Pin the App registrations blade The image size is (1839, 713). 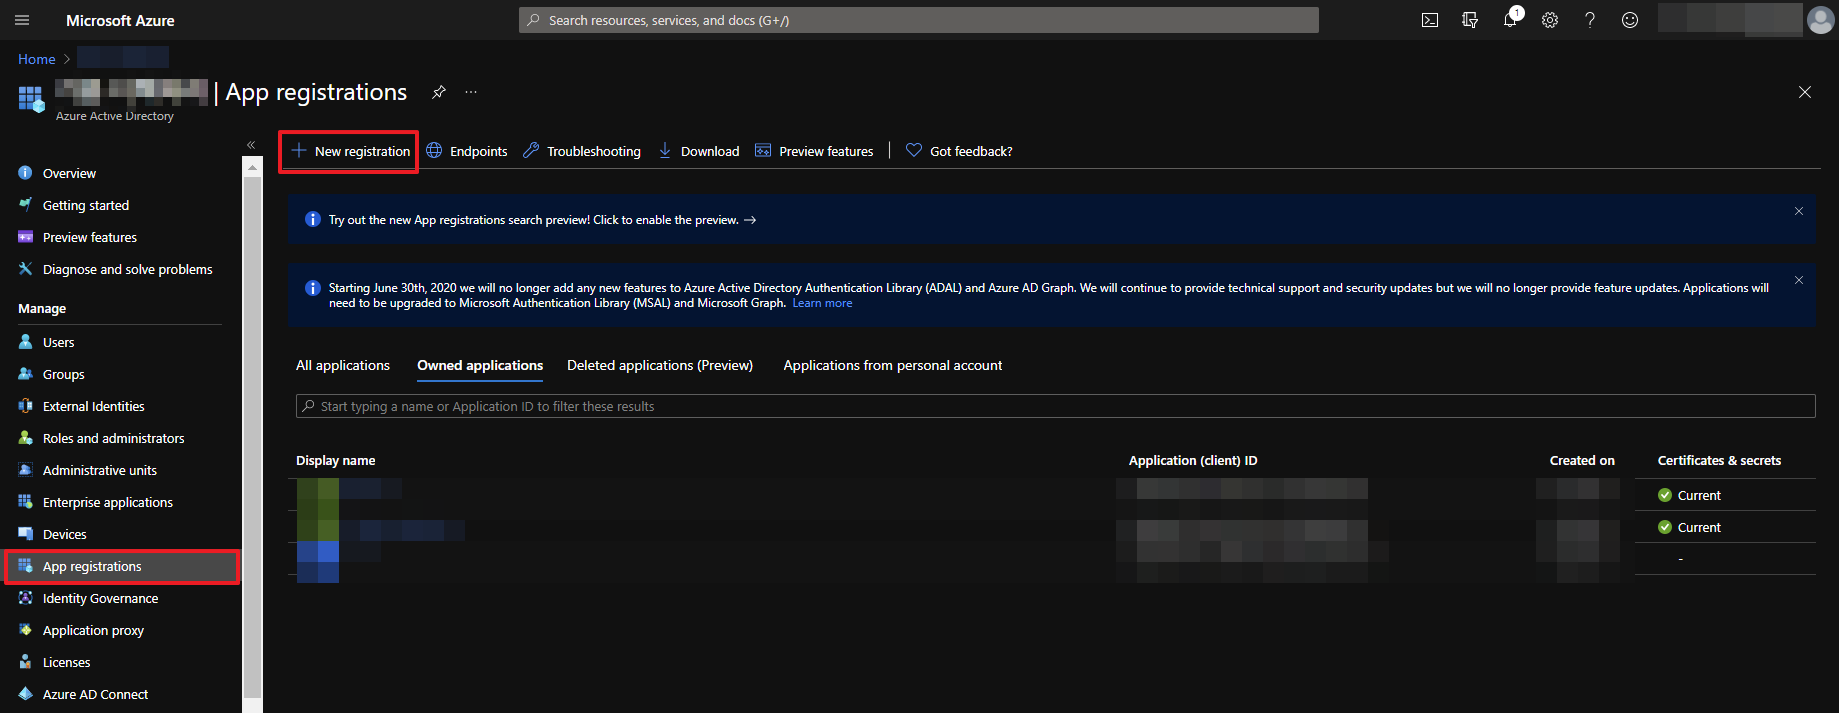point(438,92)
